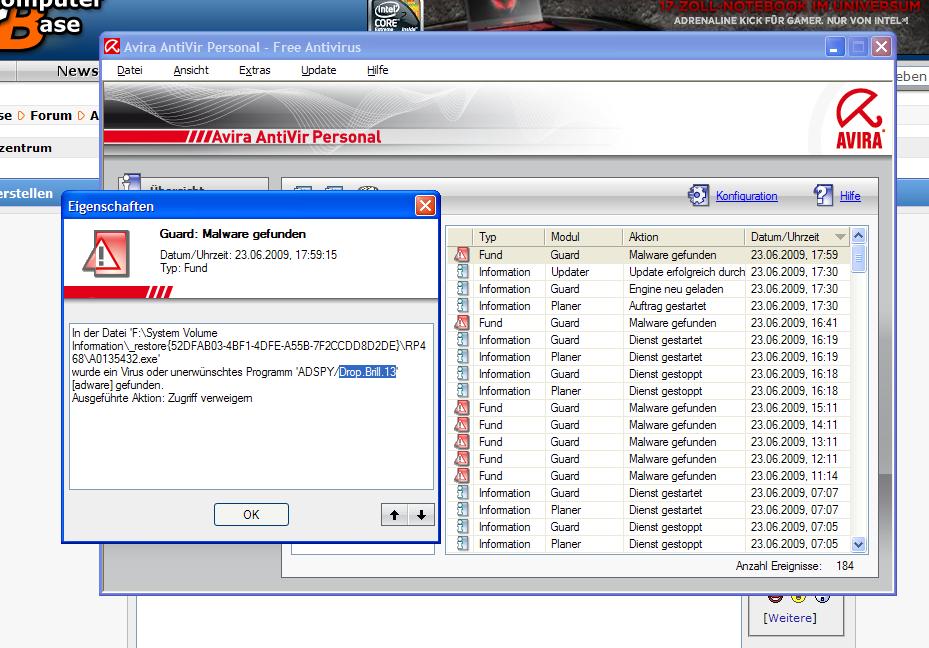Click info icon for Planer Dienst gestoppt 16:18

tap(462, 391)
